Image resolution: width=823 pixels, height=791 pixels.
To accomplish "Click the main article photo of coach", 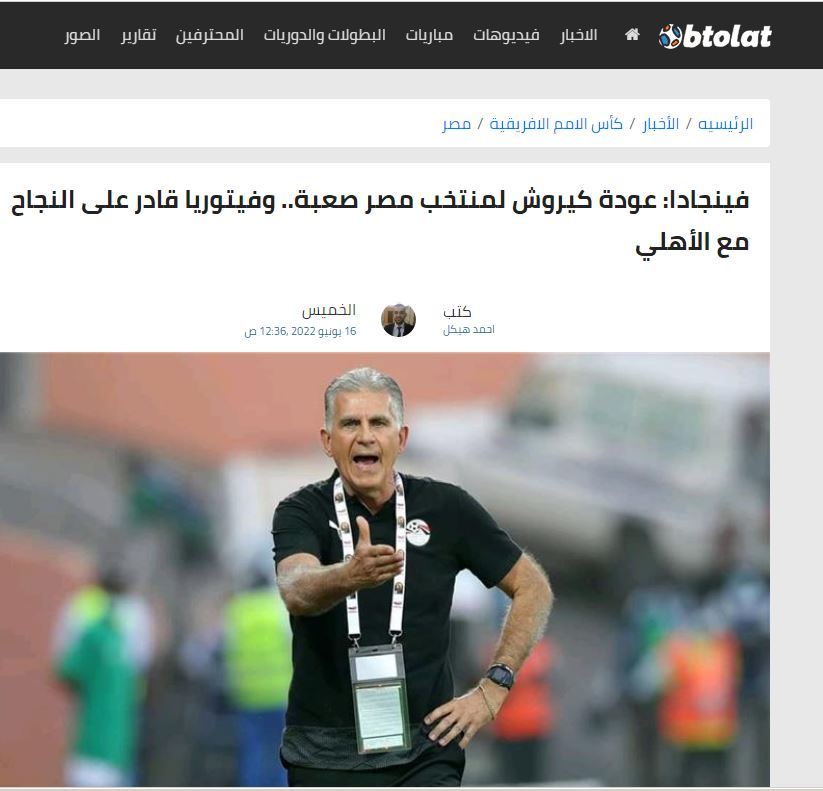I will 385,569.
